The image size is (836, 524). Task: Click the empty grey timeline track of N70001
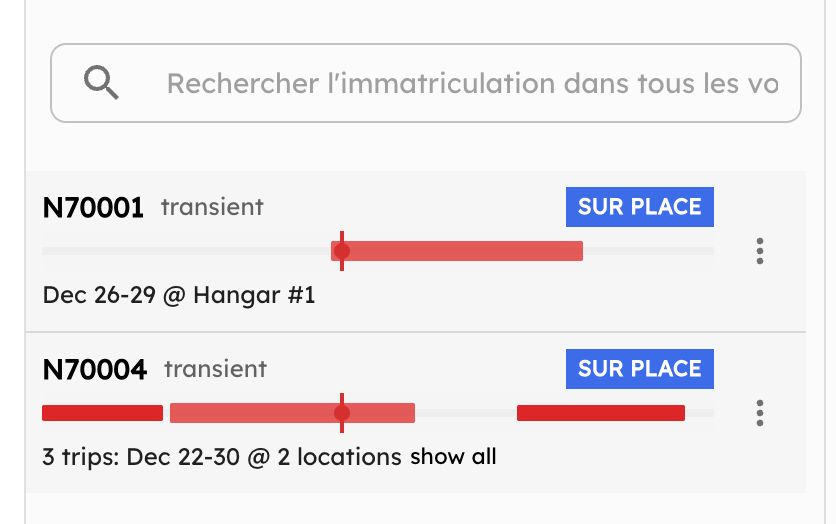[180, 251]
